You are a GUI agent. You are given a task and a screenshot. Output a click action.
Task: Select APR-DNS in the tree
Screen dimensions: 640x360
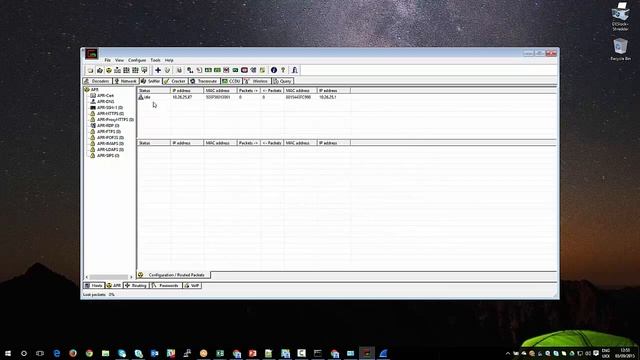105,102
